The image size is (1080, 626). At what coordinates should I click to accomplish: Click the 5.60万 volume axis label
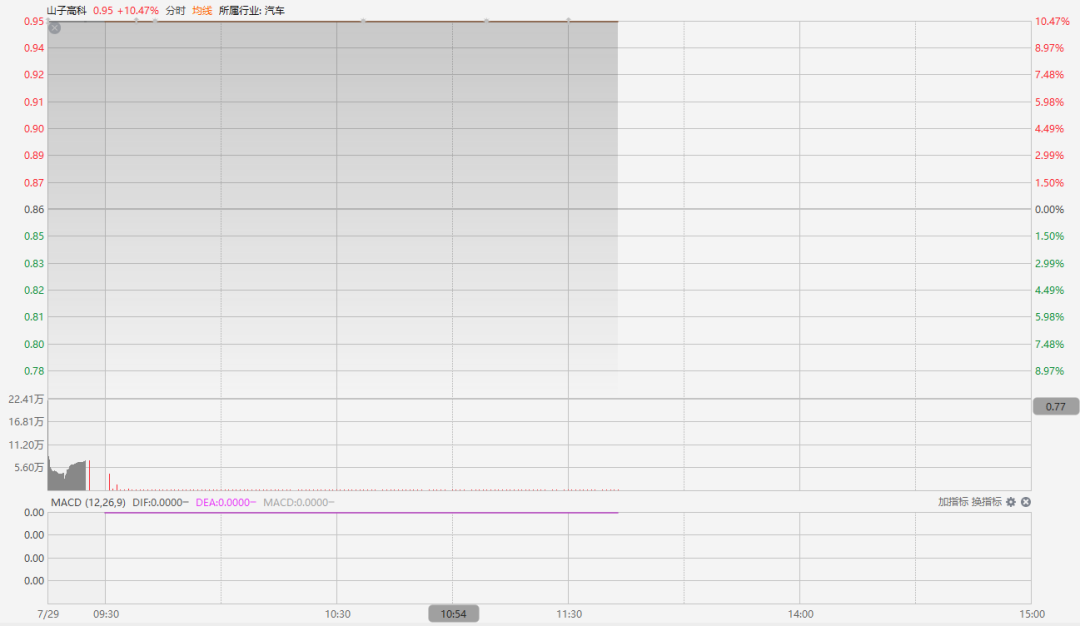pos(29,468)
